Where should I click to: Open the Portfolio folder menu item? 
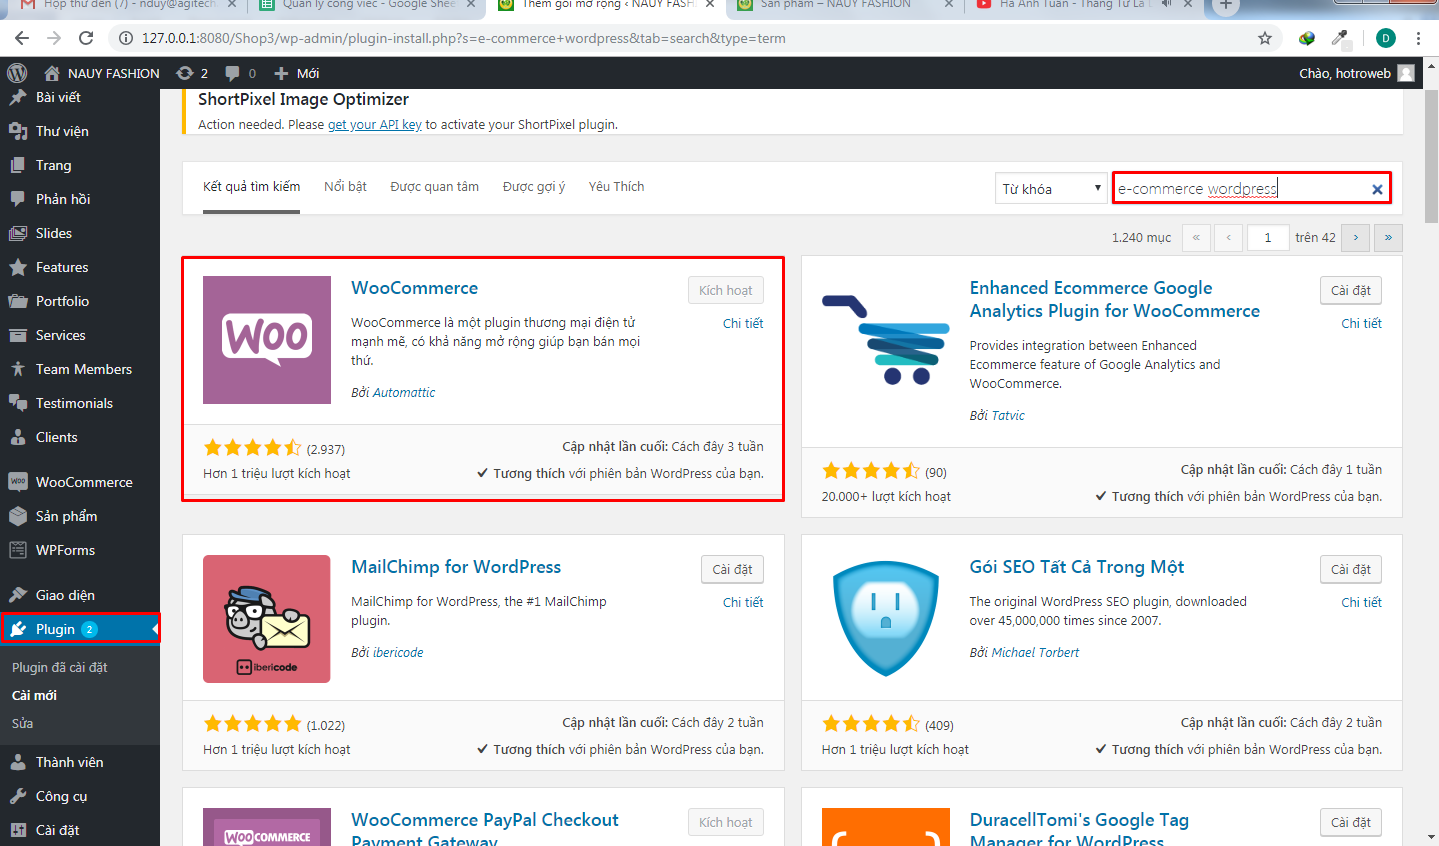[80, 301]
